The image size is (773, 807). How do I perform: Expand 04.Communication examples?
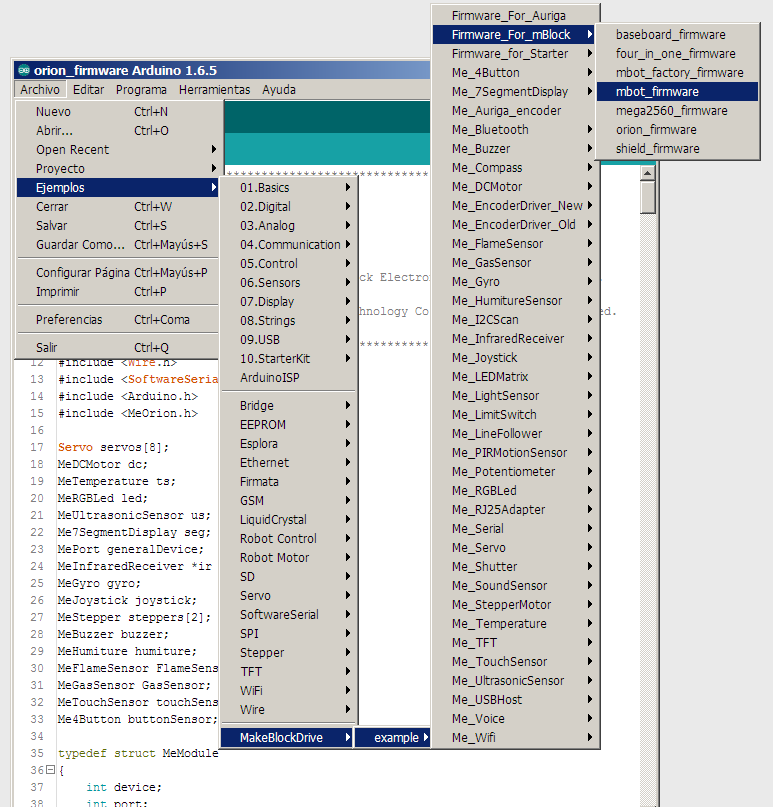point(289,245)
